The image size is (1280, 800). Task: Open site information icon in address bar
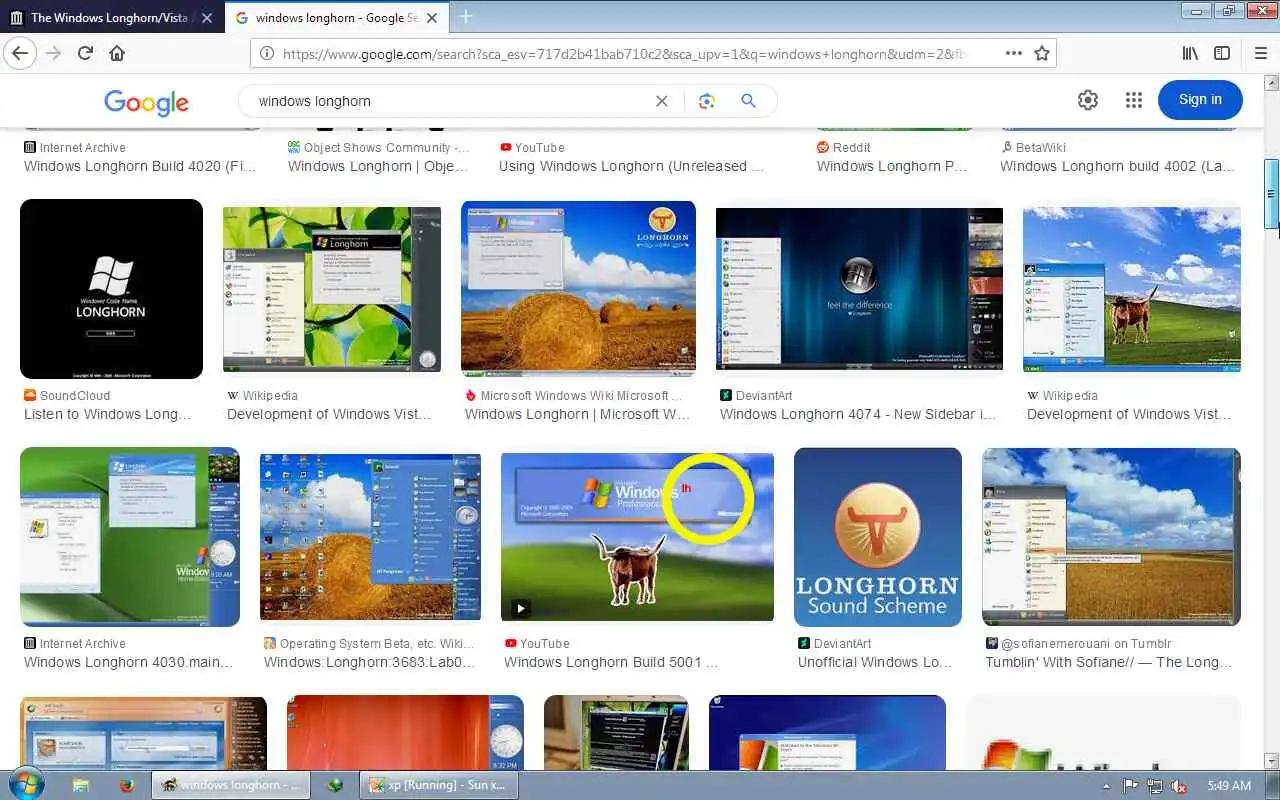coord(267,54)
